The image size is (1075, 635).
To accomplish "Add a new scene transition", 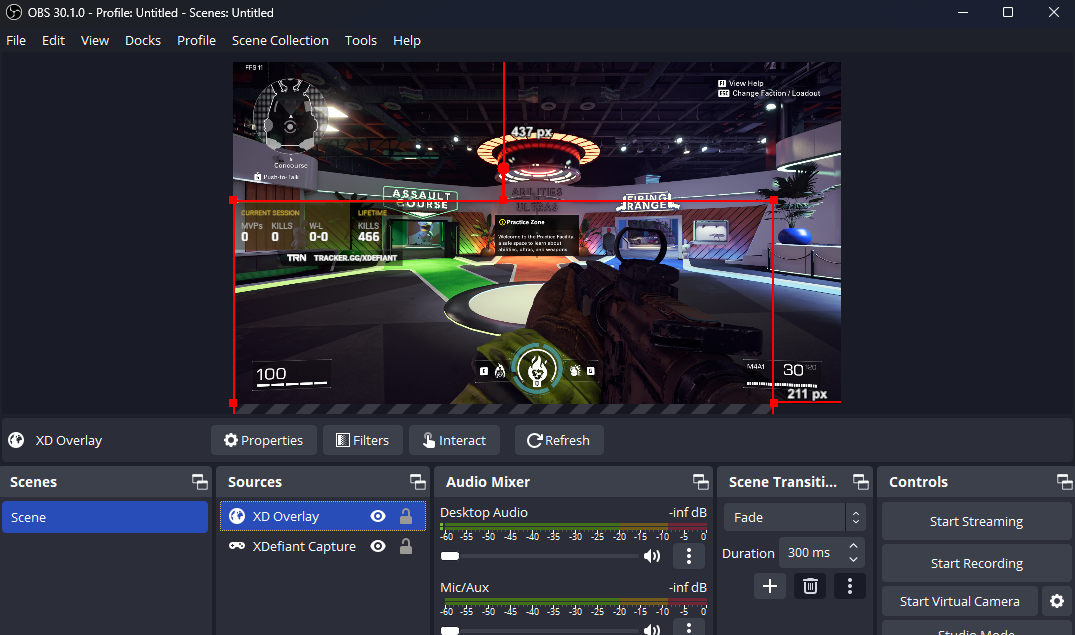I will tap(770, 586).
